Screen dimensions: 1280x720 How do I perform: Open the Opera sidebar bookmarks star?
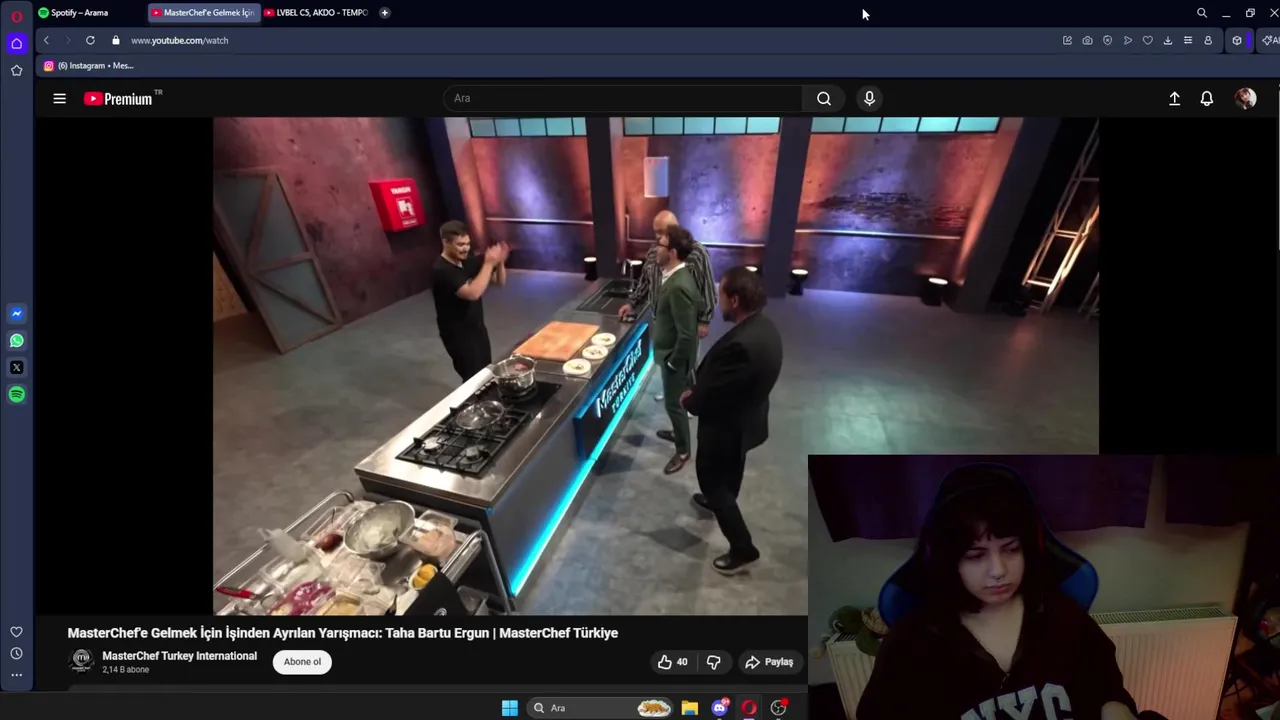click(x=16, y=70)
